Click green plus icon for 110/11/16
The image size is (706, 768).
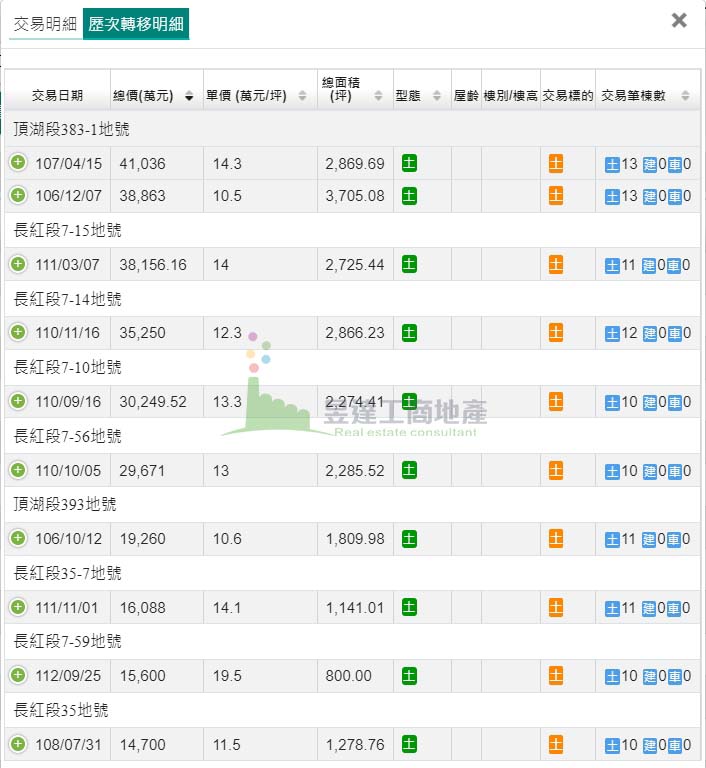pos(18,332)
